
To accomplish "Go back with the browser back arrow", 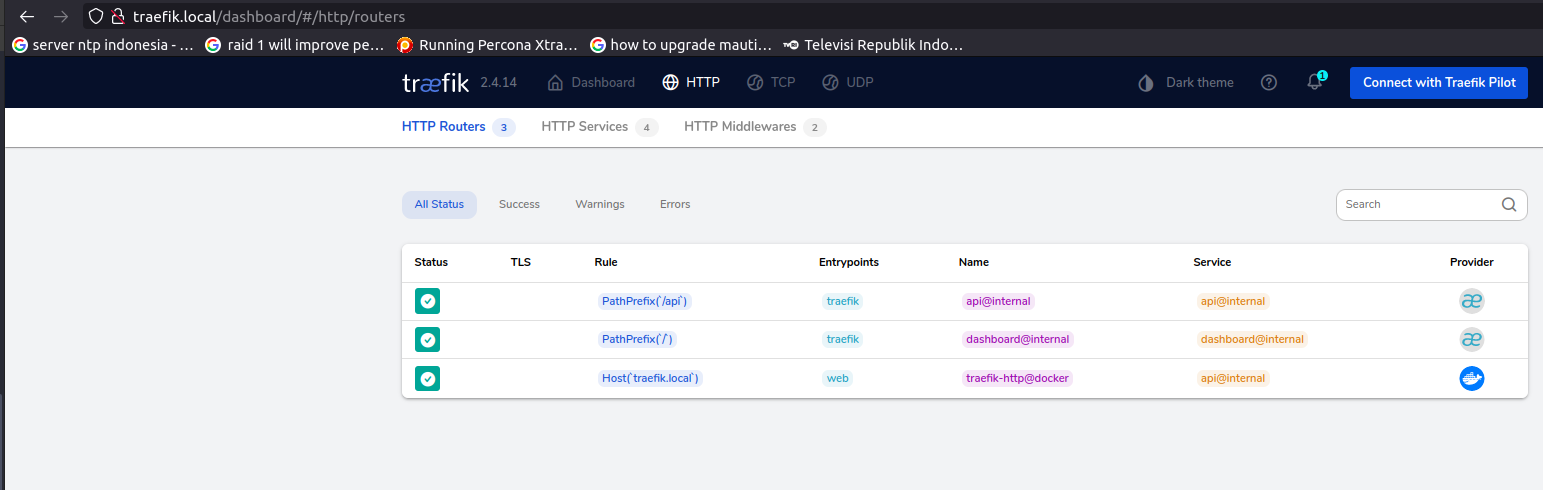I will click(x=27, y=16).
